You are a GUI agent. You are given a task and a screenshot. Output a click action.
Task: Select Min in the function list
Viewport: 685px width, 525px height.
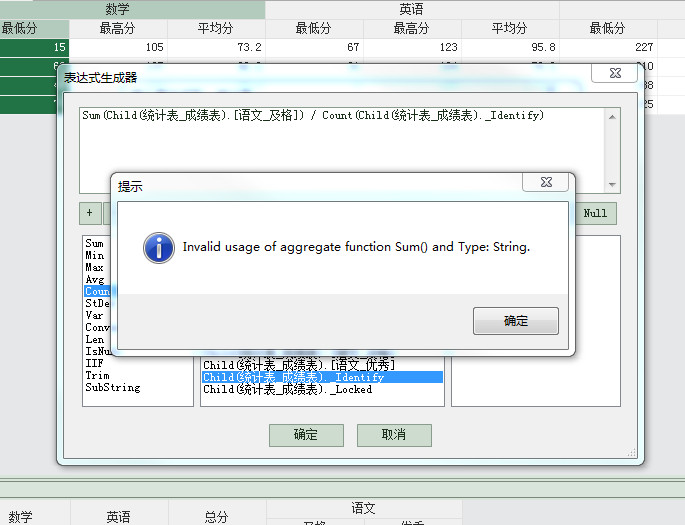[x=94, y=255]
